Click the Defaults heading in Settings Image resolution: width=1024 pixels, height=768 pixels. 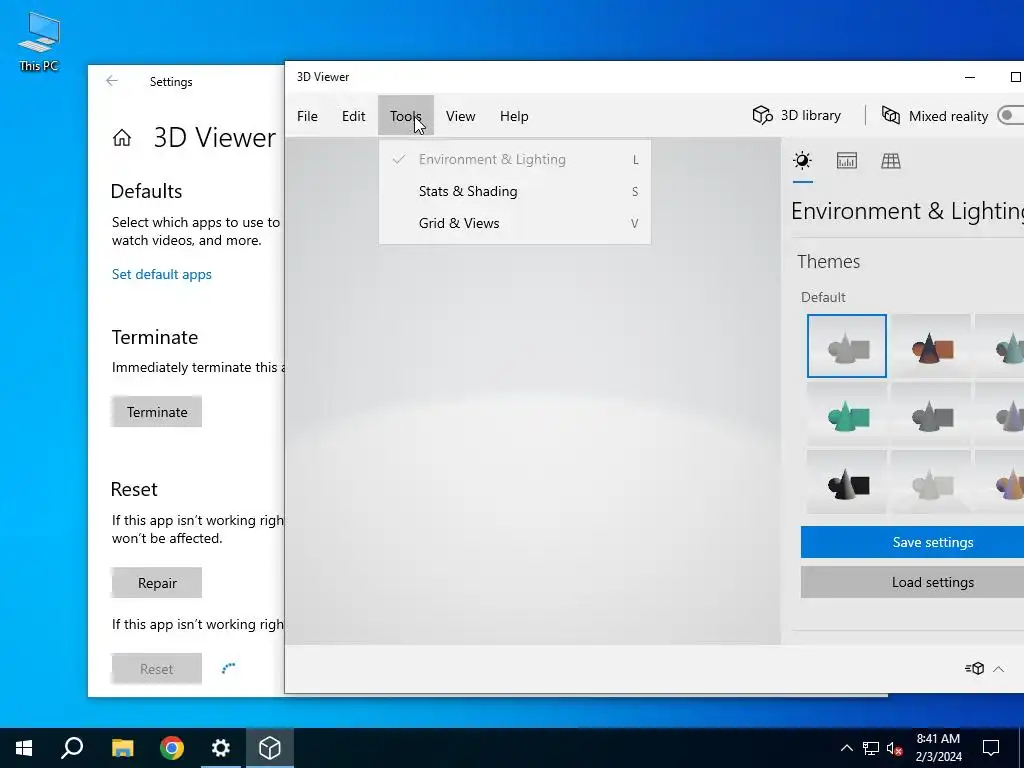point(146,191)
